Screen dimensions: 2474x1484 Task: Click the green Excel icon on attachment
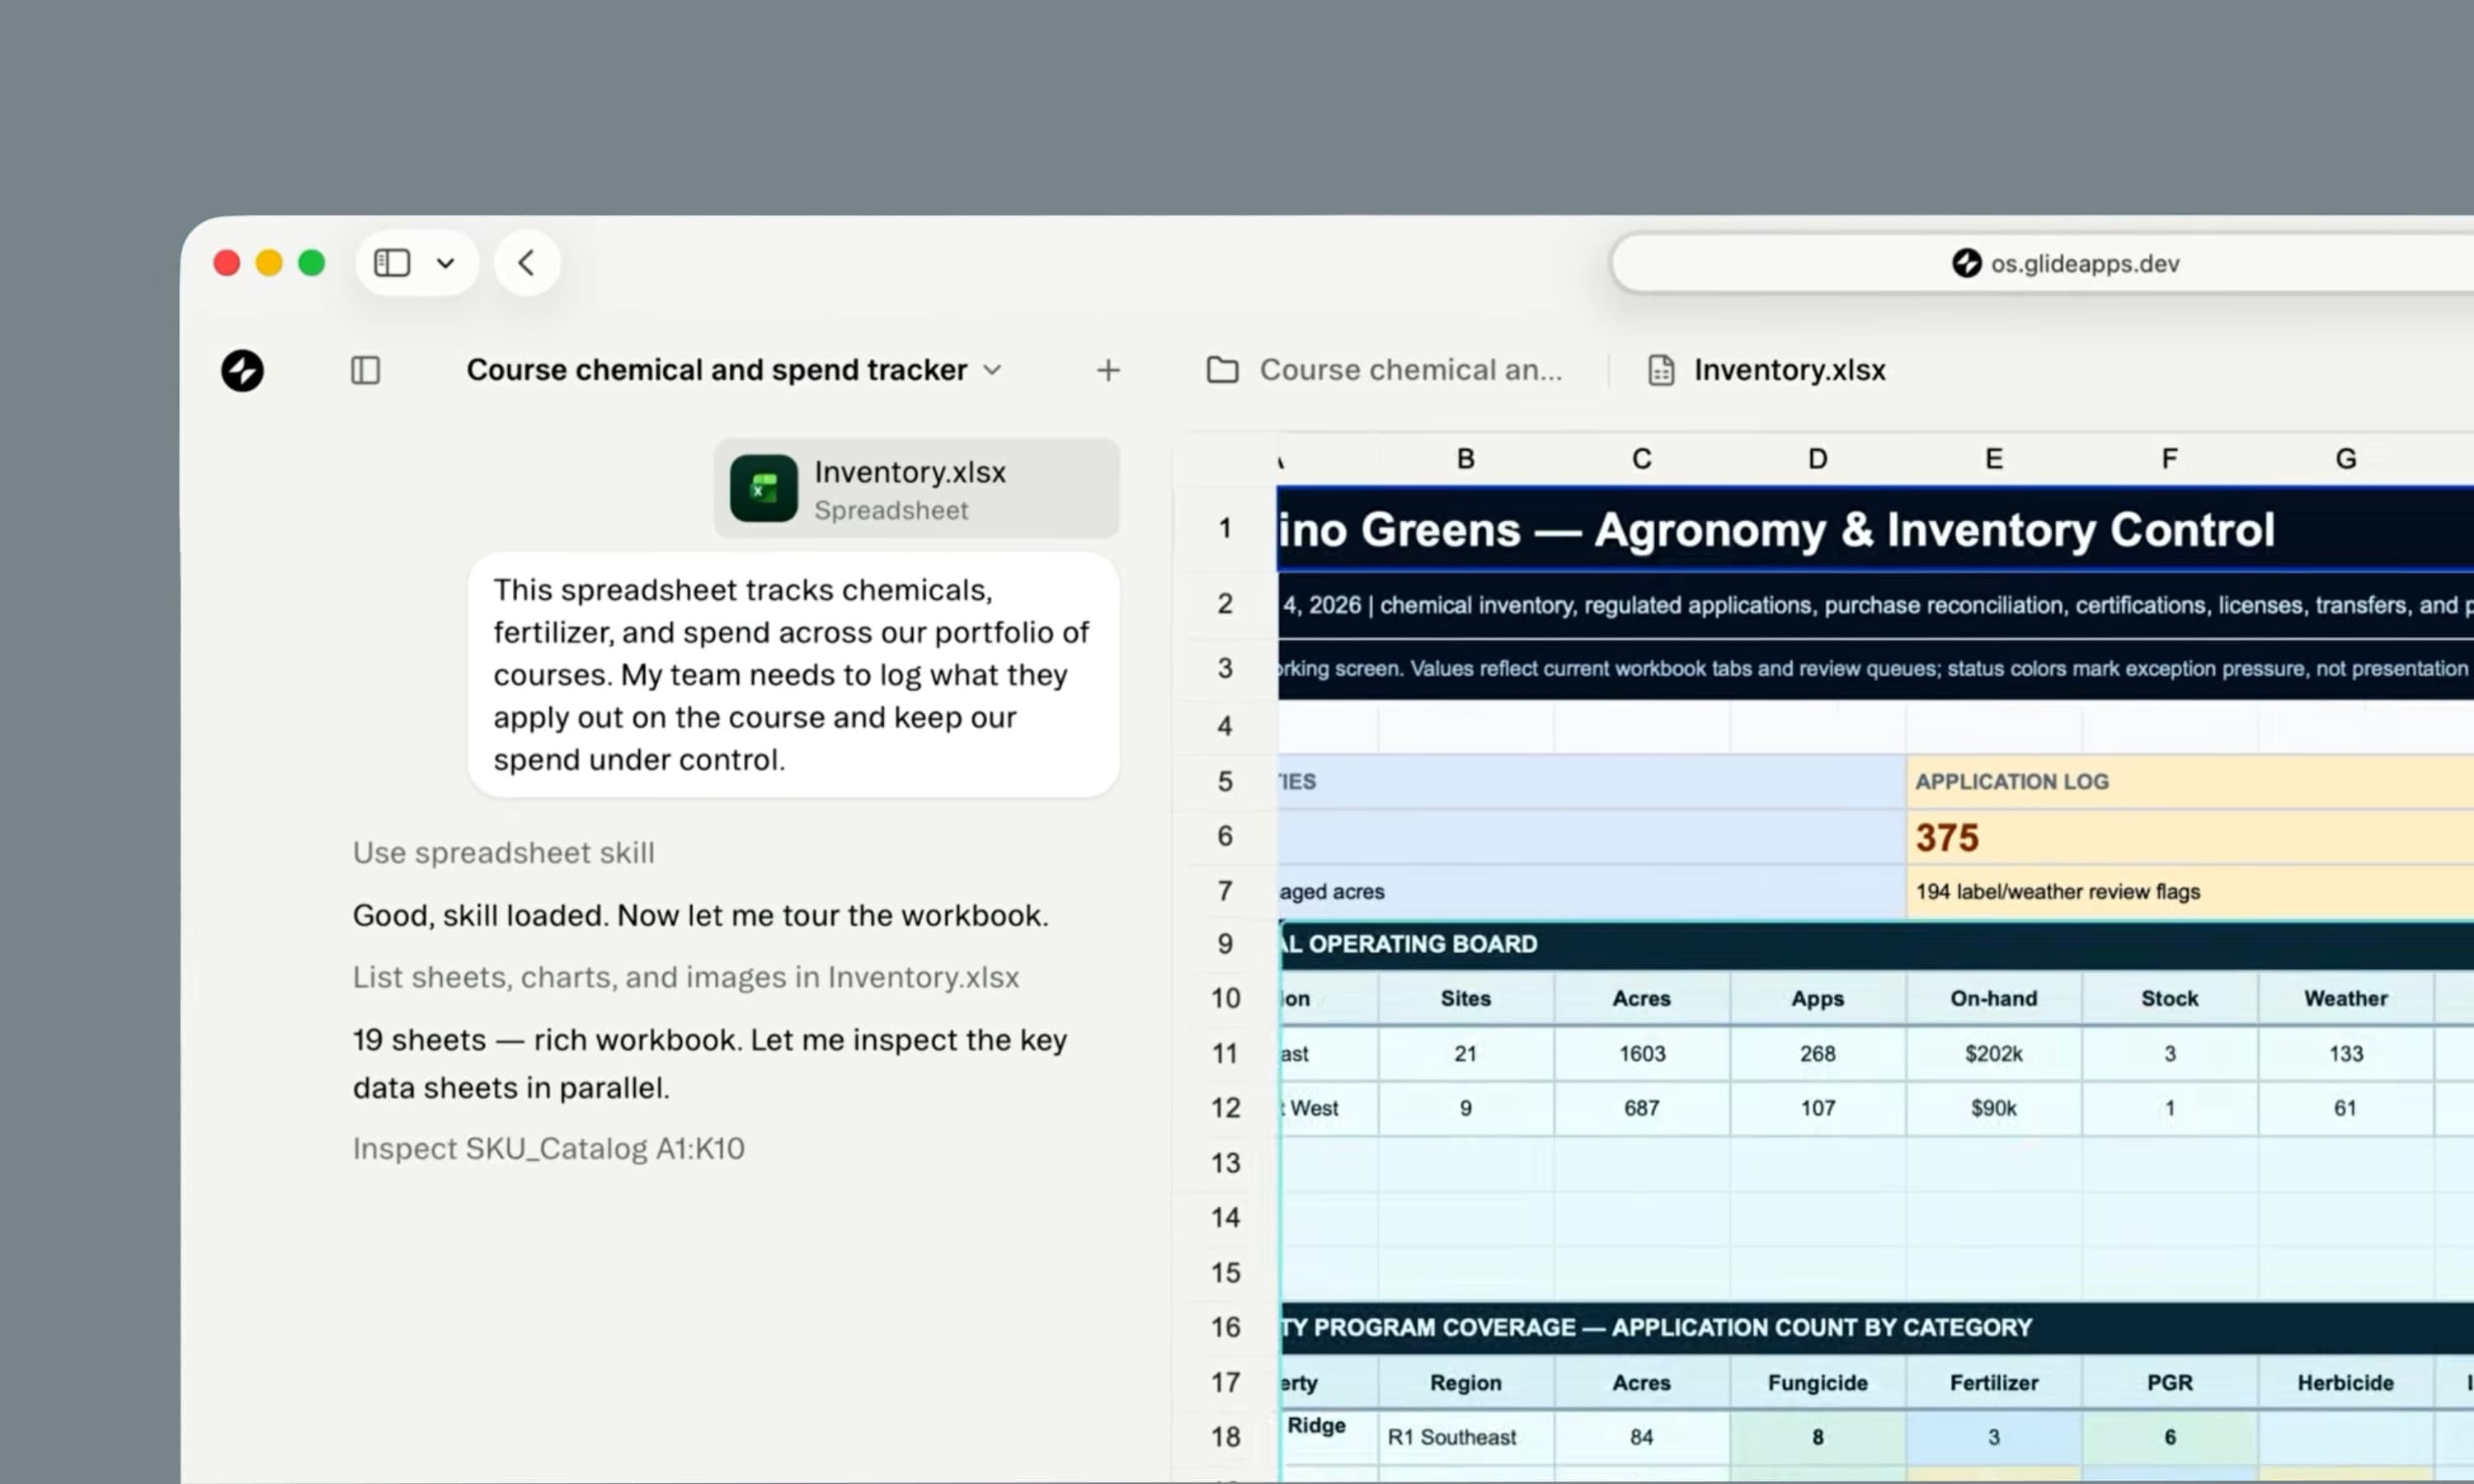(x=764, y=488)
